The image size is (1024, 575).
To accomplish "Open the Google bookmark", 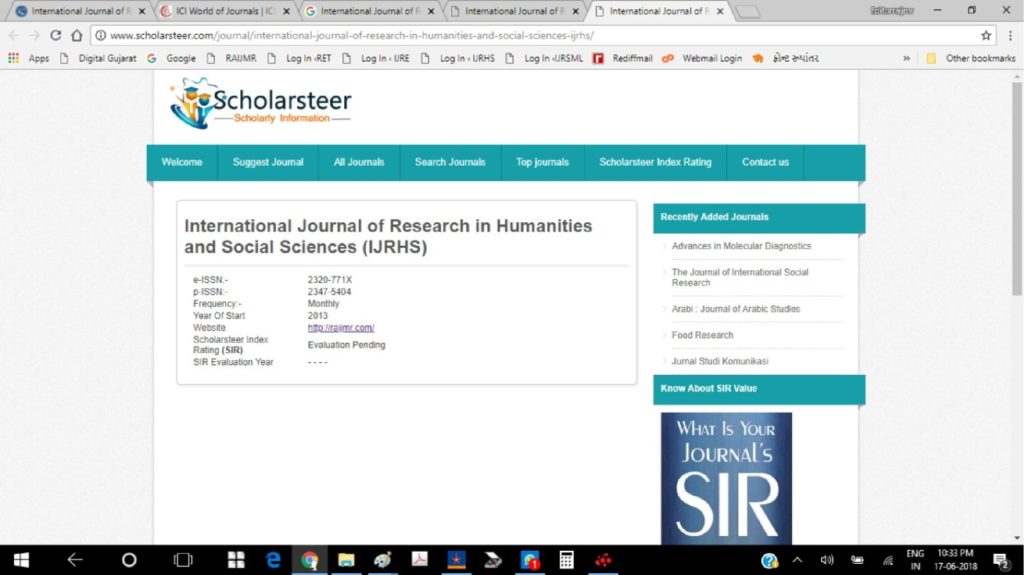I will (x=171, y=58).
